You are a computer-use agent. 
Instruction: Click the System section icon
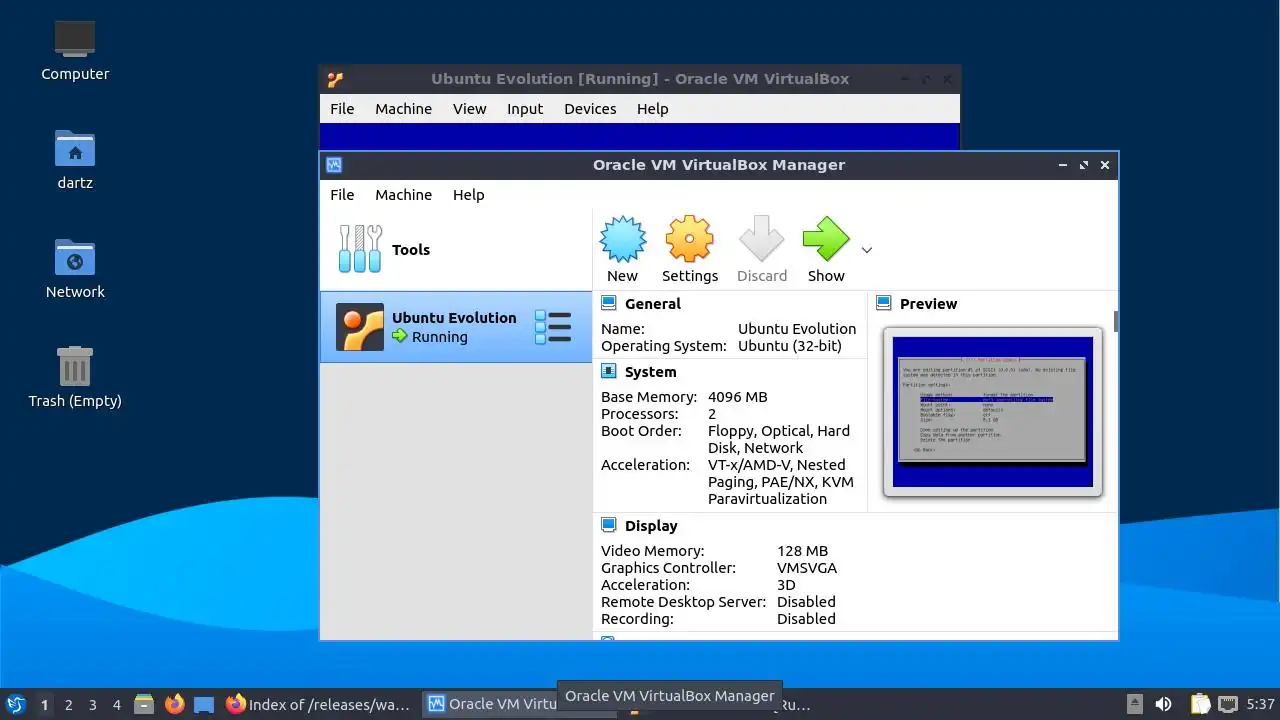tap(608, 371)
